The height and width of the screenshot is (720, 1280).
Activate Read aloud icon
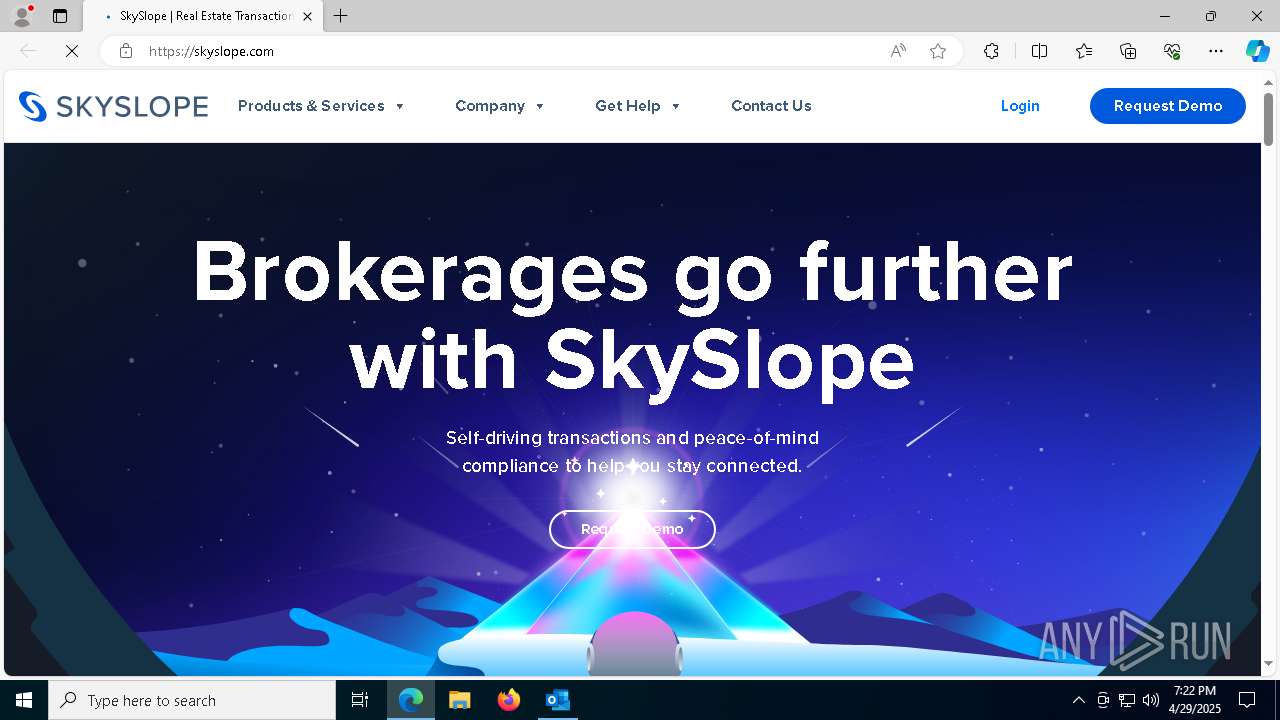898,51
